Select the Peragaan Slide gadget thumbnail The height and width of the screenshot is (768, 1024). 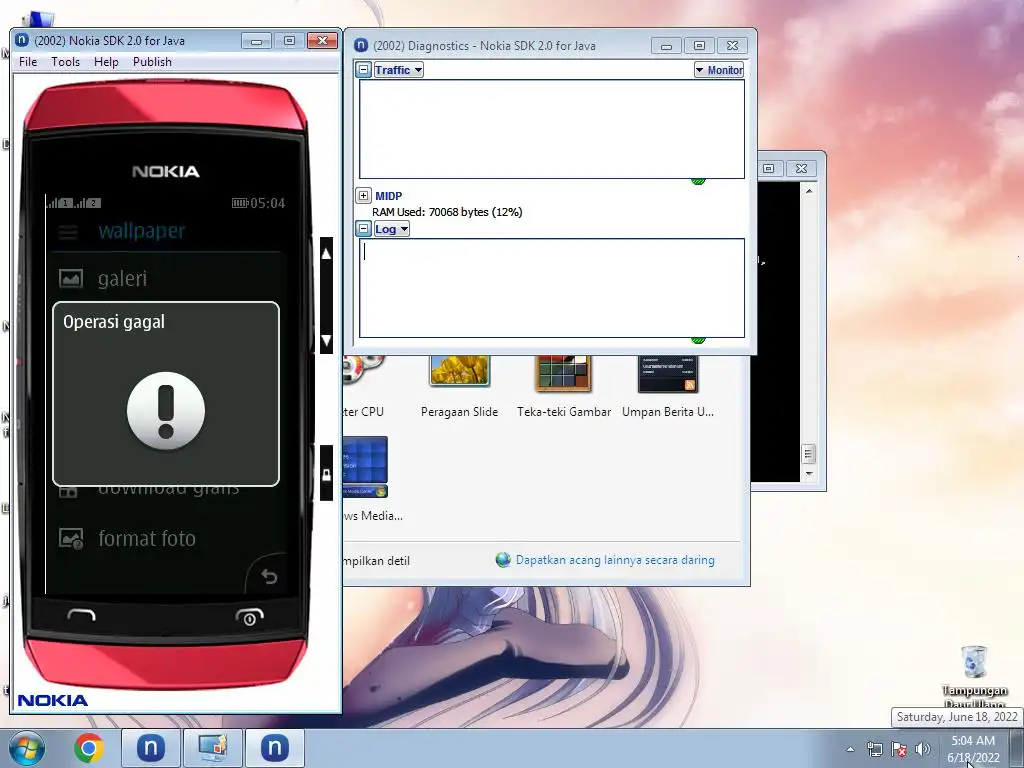(x=460, y=371)
